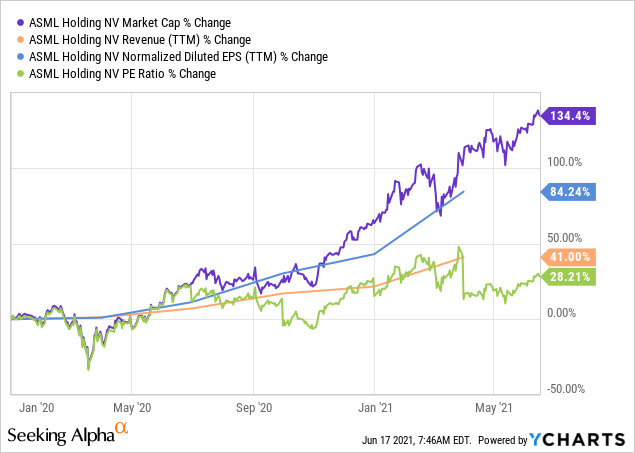
Task: Click the purple 134.4% value flag
Action: [569, 116]
